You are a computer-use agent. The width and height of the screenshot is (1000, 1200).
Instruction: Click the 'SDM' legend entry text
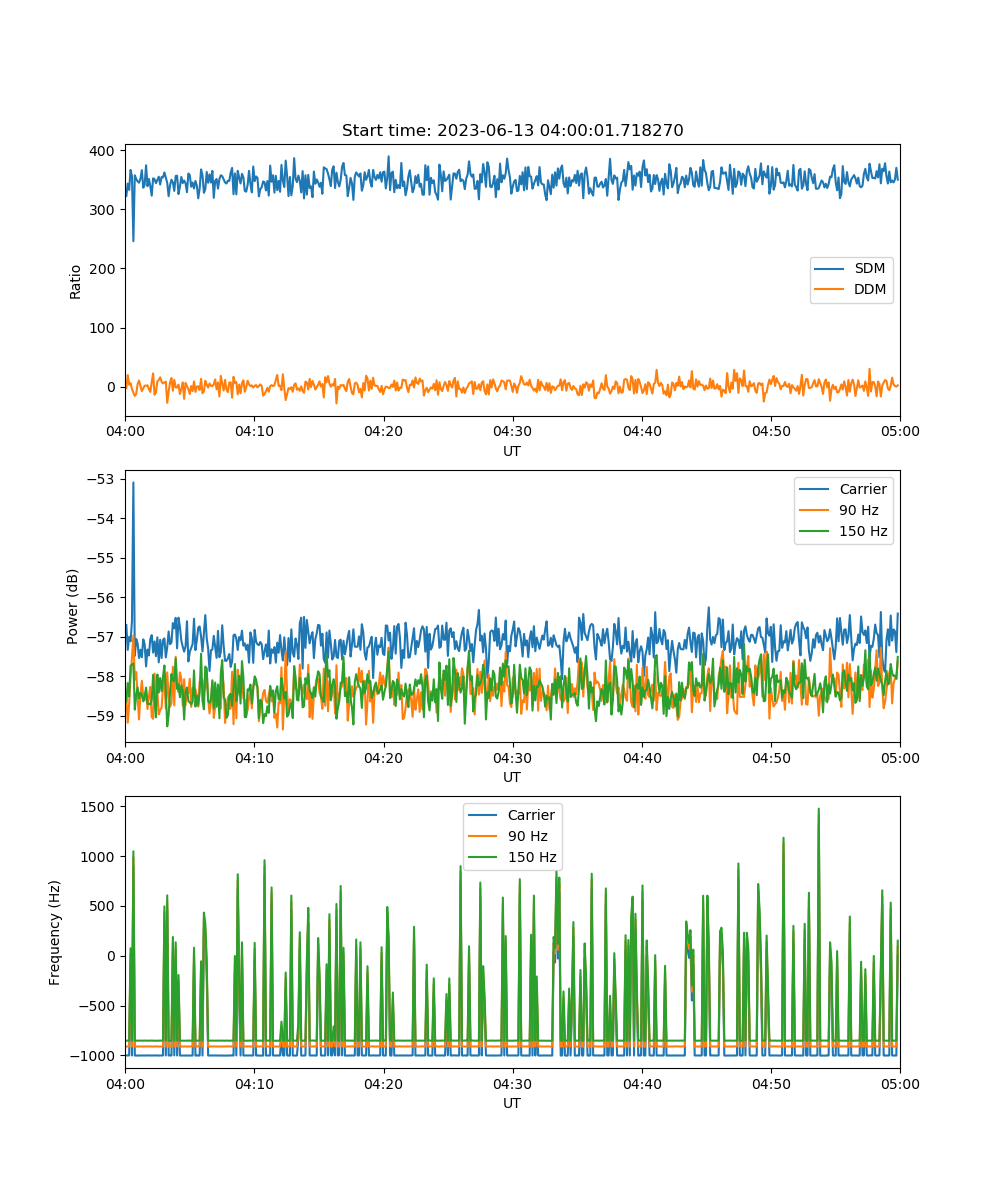click(x=869, y=269)
